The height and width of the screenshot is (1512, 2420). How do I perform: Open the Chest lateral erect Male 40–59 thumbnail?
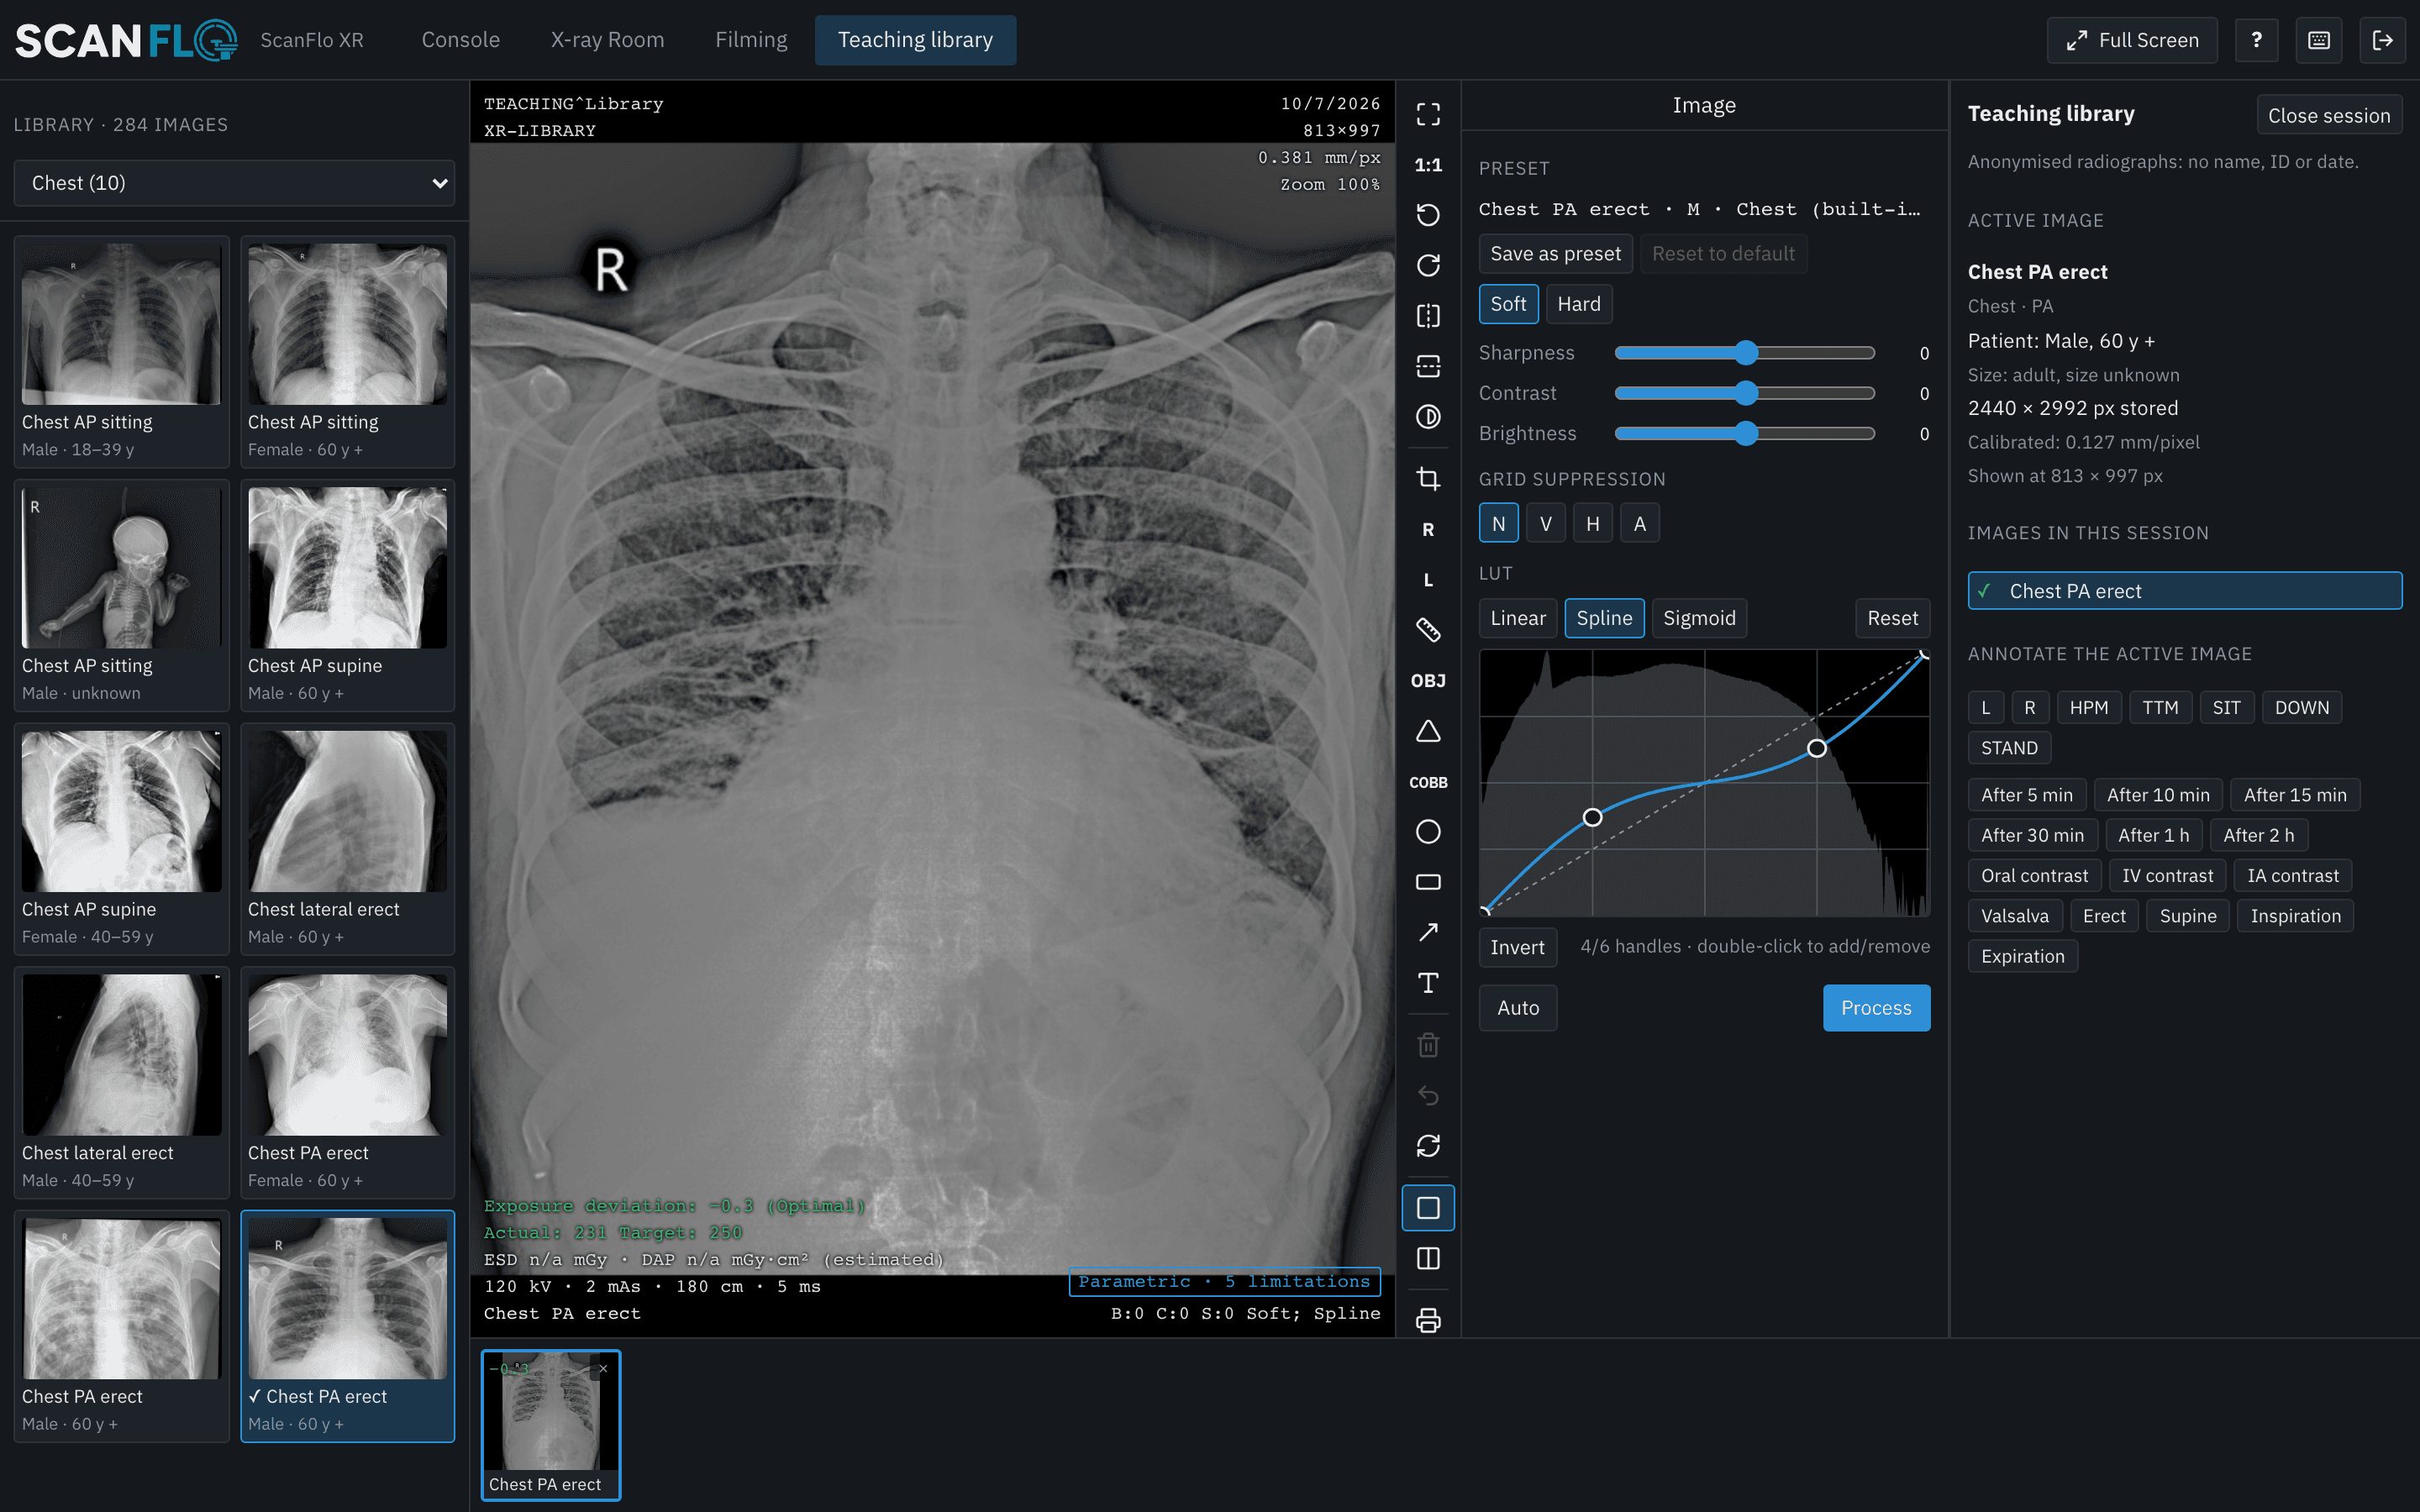point(121,1082)
